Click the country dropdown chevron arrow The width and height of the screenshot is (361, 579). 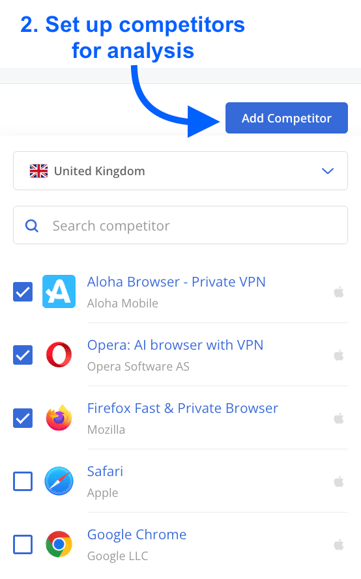(x=327, y=171)
